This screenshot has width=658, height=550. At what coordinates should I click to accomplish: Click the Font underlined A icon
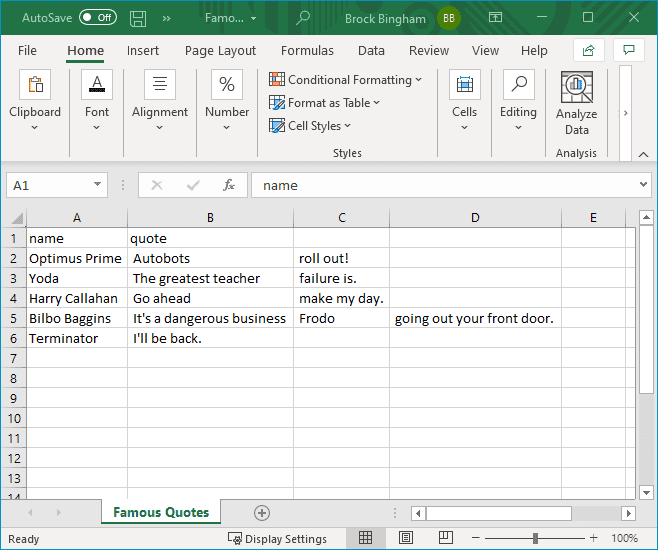97,84
